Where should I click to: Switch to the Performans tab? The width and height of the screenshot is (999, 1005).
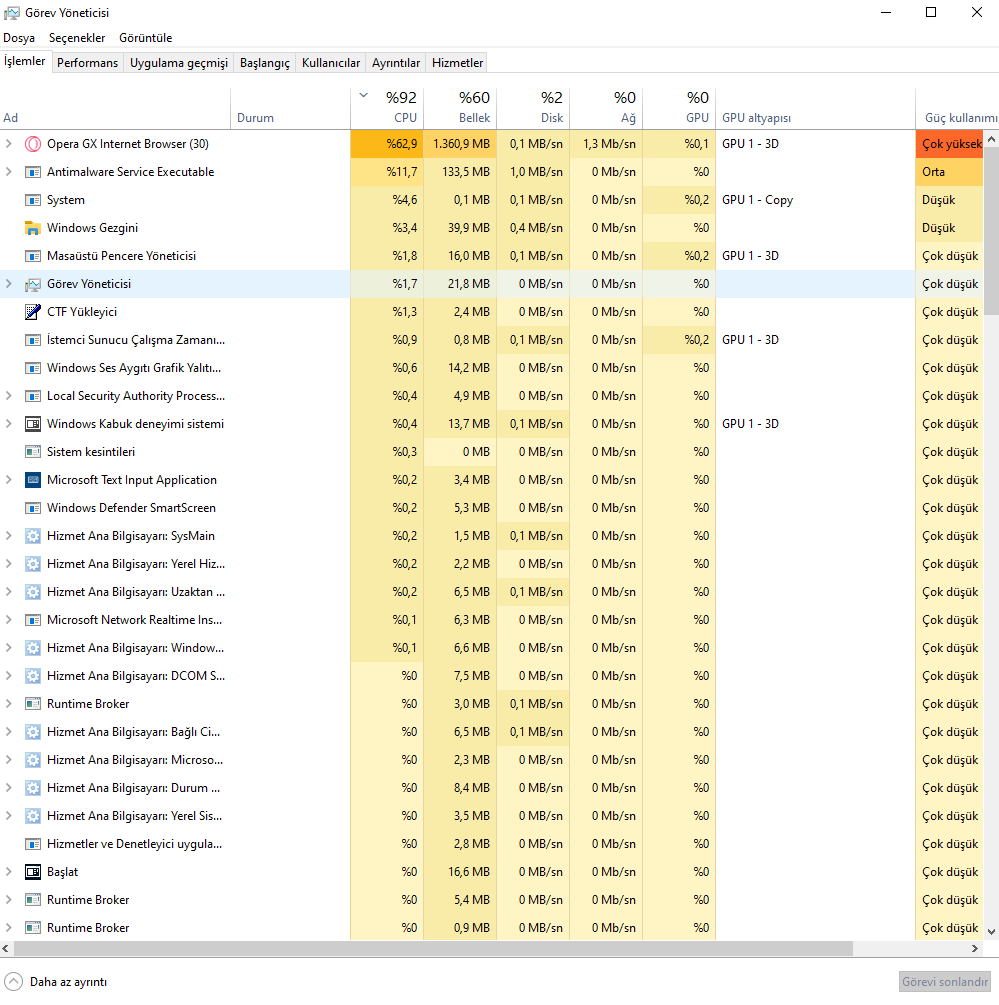click(87, 63)
